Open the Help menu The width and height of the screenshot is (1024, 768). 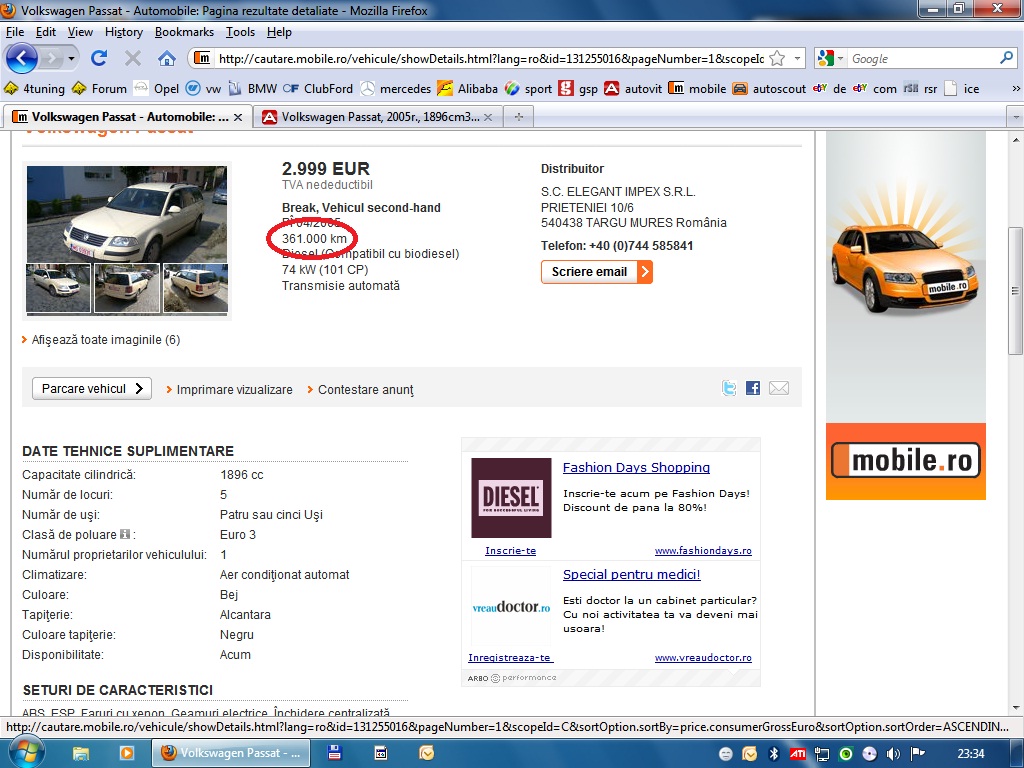point(279,32)
